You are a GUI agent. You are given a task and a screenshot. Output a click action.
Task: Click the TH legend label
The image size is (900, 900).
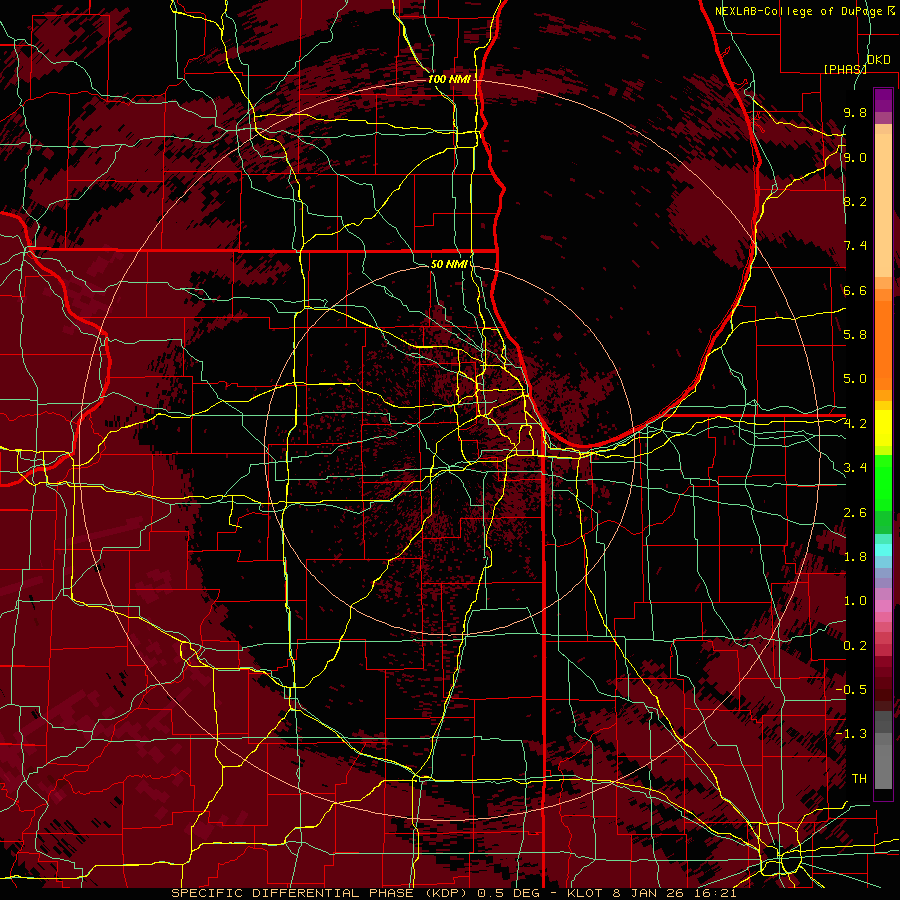859,779
